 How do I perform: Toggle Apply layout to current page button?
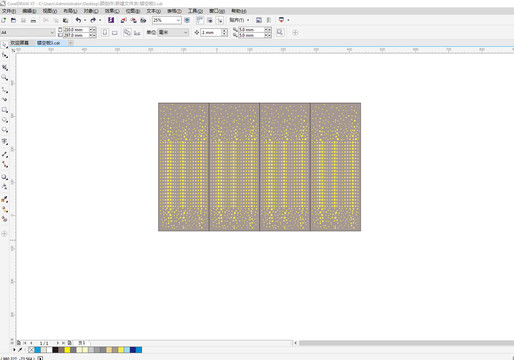[137, 32]
